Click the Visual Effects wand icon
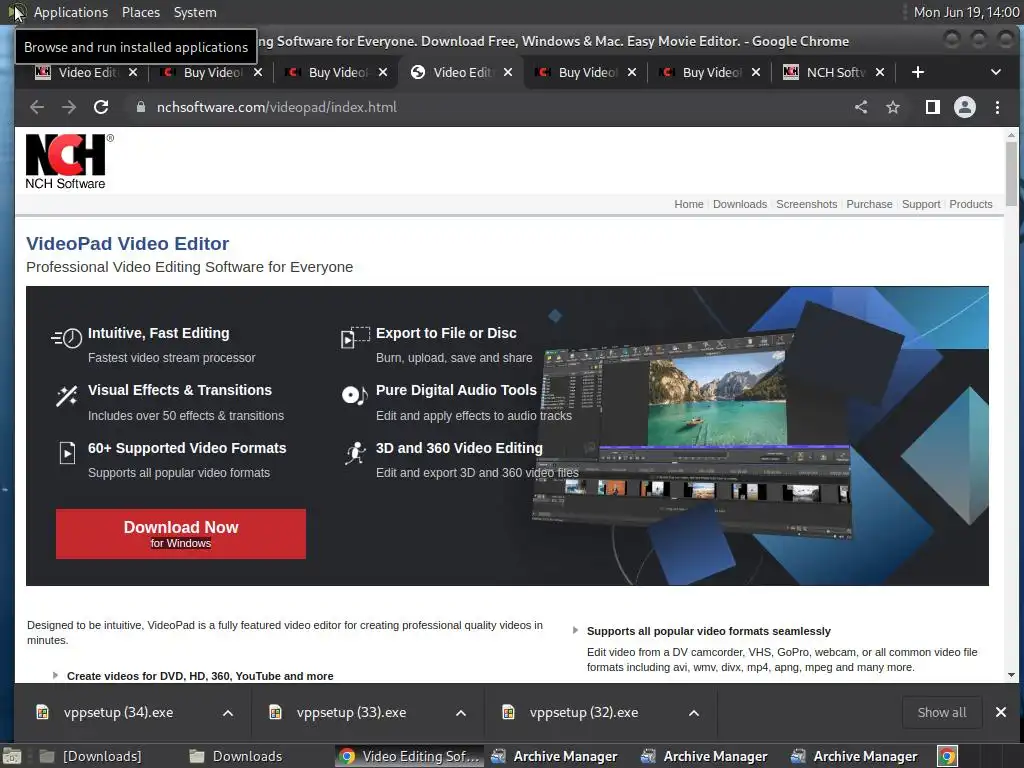The width and height of the screenshot is (1024, 768). 67,396
